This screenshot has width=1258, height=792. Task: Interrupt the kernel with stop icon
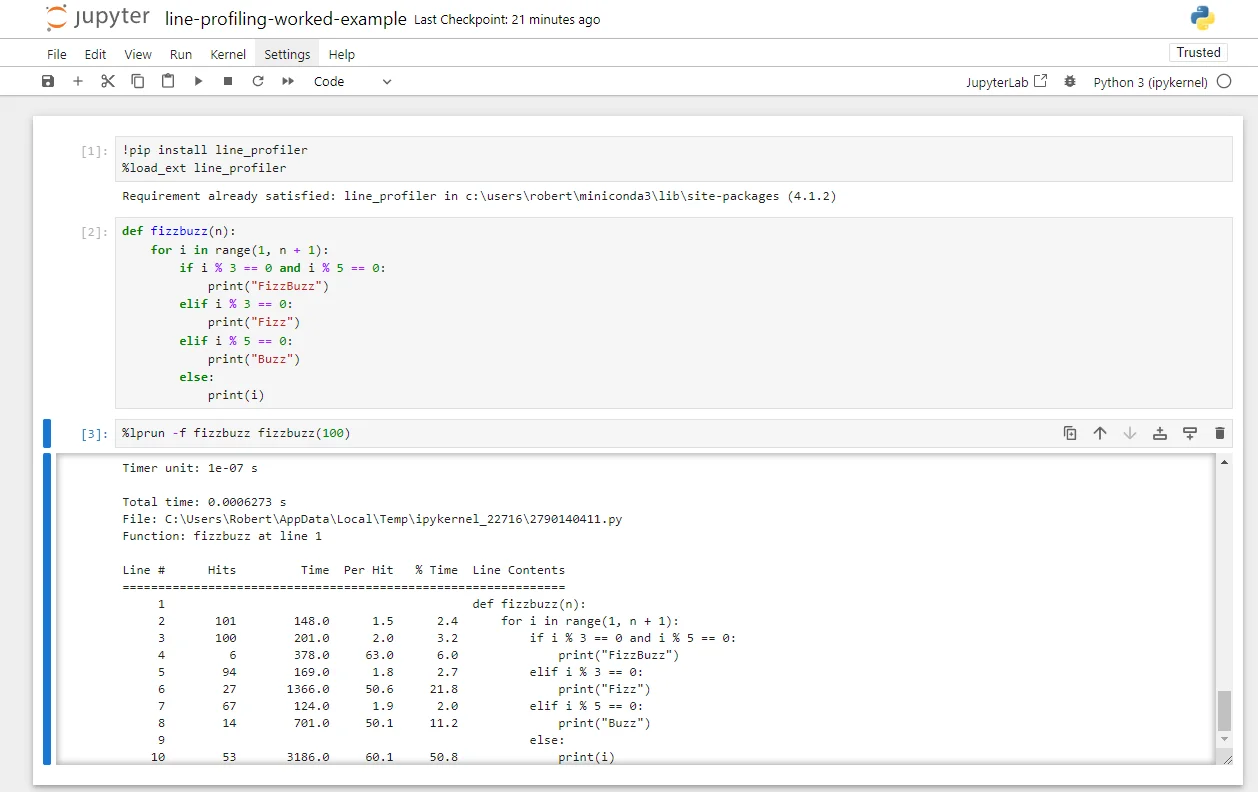(228, 81)
